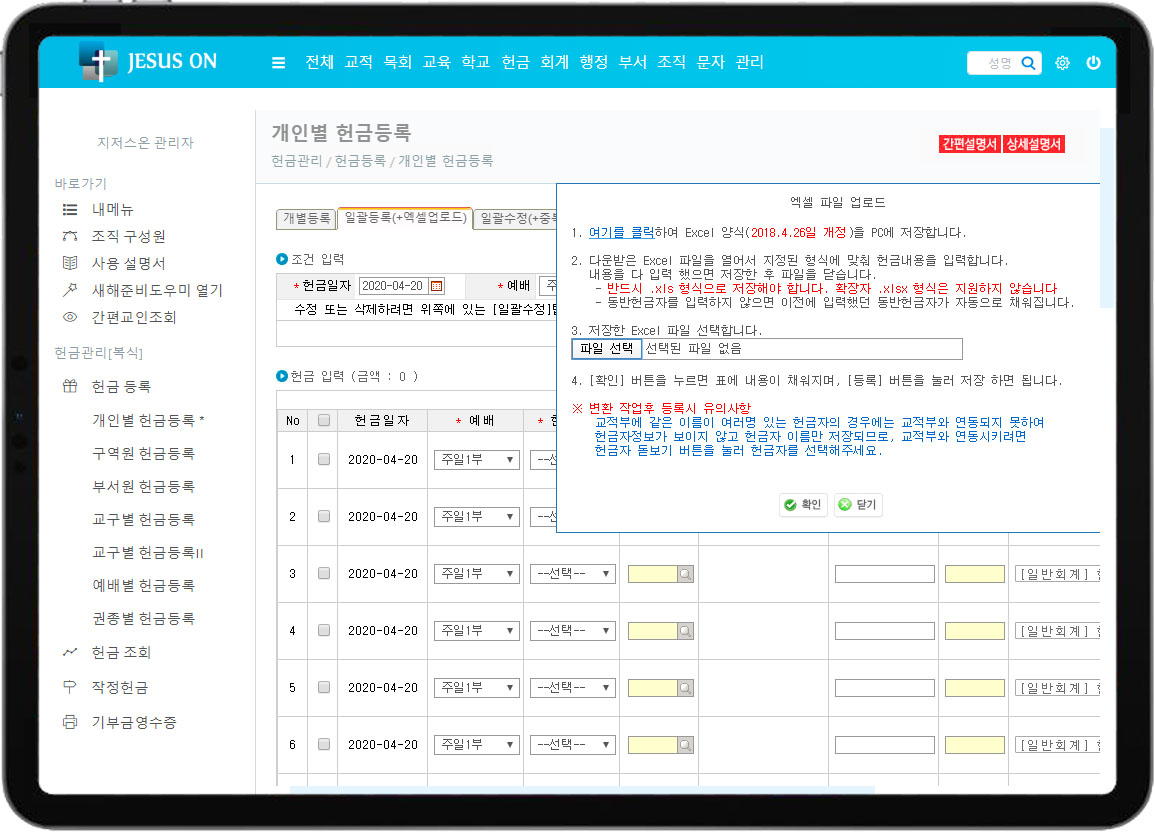Image resolution: width=1155 pixels, height=832 pixels.
Task: Click the 헌금 조회 chart icon in sidebar
Action: (70, 652)
